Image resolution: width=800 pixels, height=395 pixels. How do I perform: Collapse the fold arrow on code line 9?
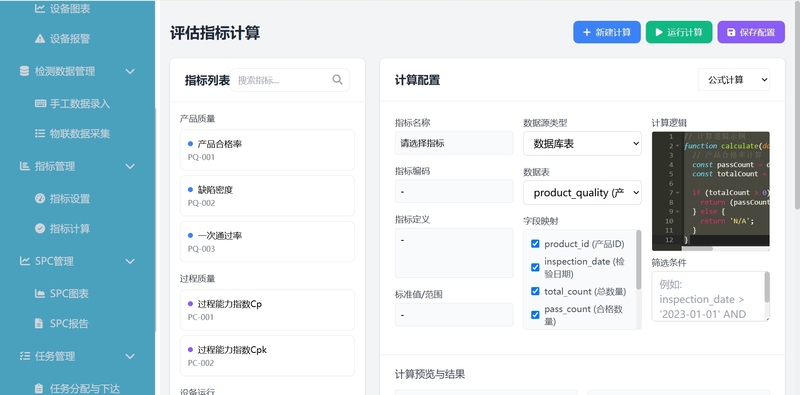pos(677,211)
